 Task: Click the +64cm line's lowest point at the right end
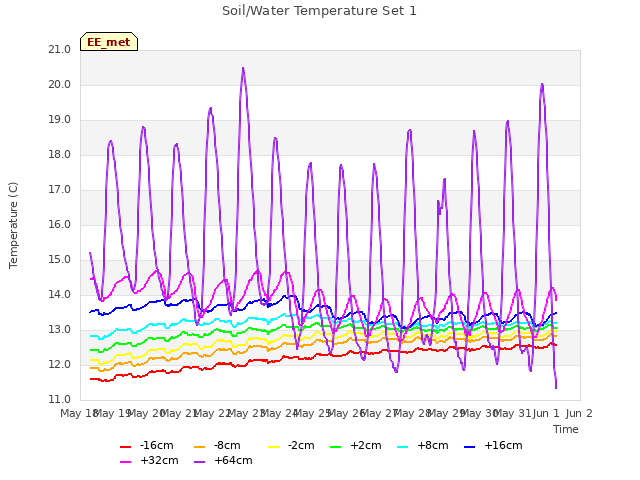click(x=556, y=387)
